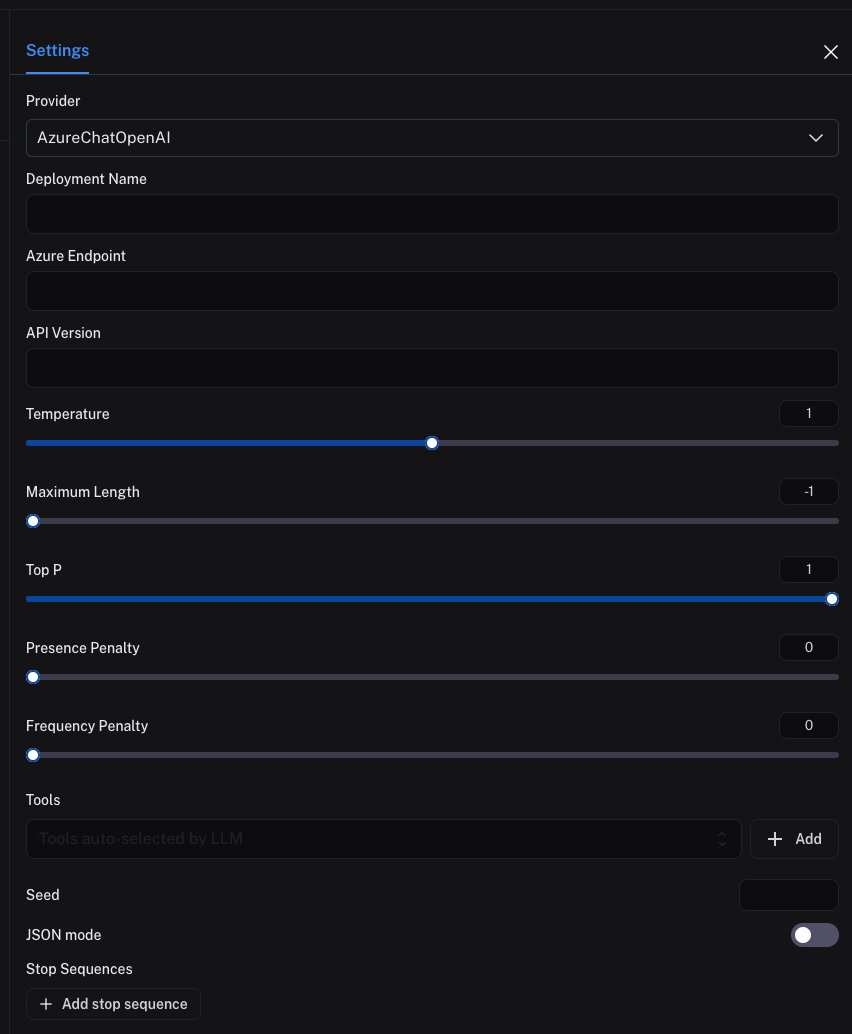Toggle JSON mode on

[x=814, y=935]
